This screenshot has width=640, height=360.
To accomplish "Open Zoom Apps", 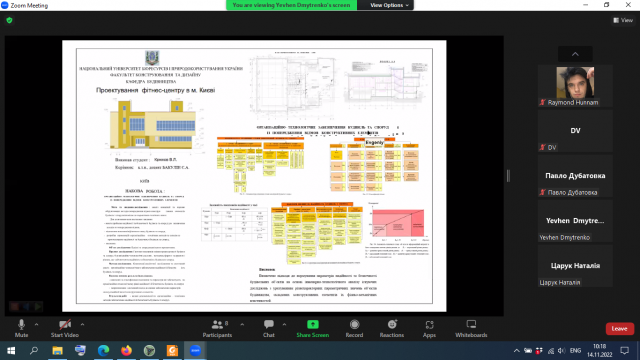I will (429, 328).
